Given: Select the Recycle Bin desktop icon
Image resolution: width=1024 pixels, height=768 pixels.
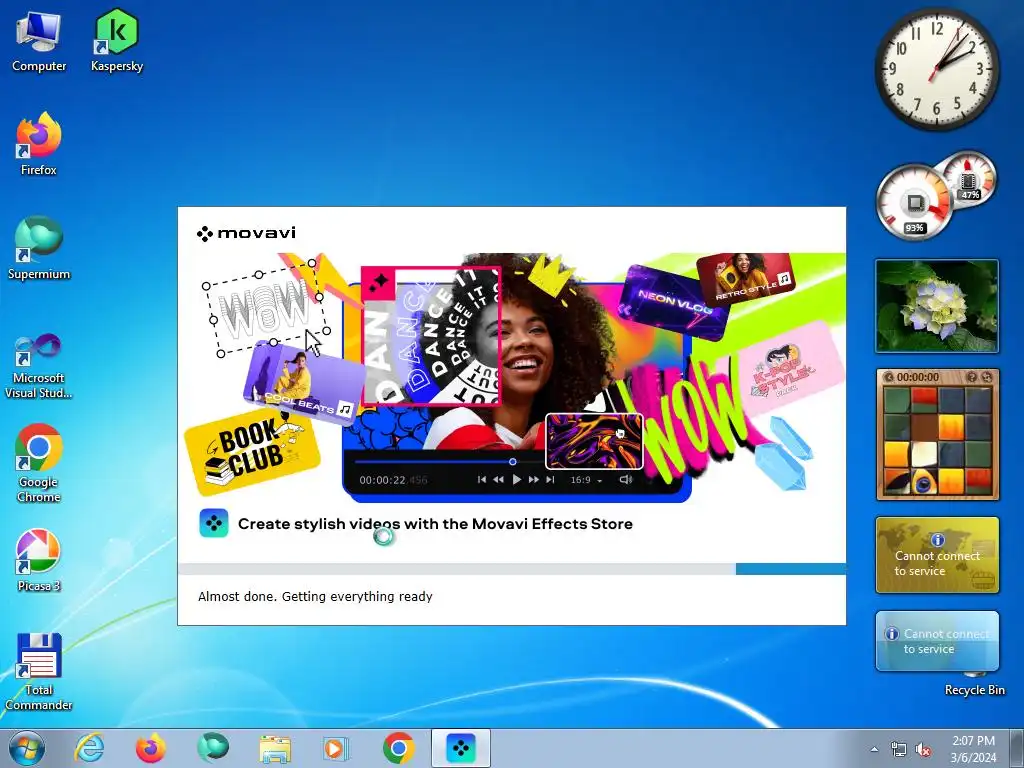Looking at the screenshot, I should tap(974, 683).
